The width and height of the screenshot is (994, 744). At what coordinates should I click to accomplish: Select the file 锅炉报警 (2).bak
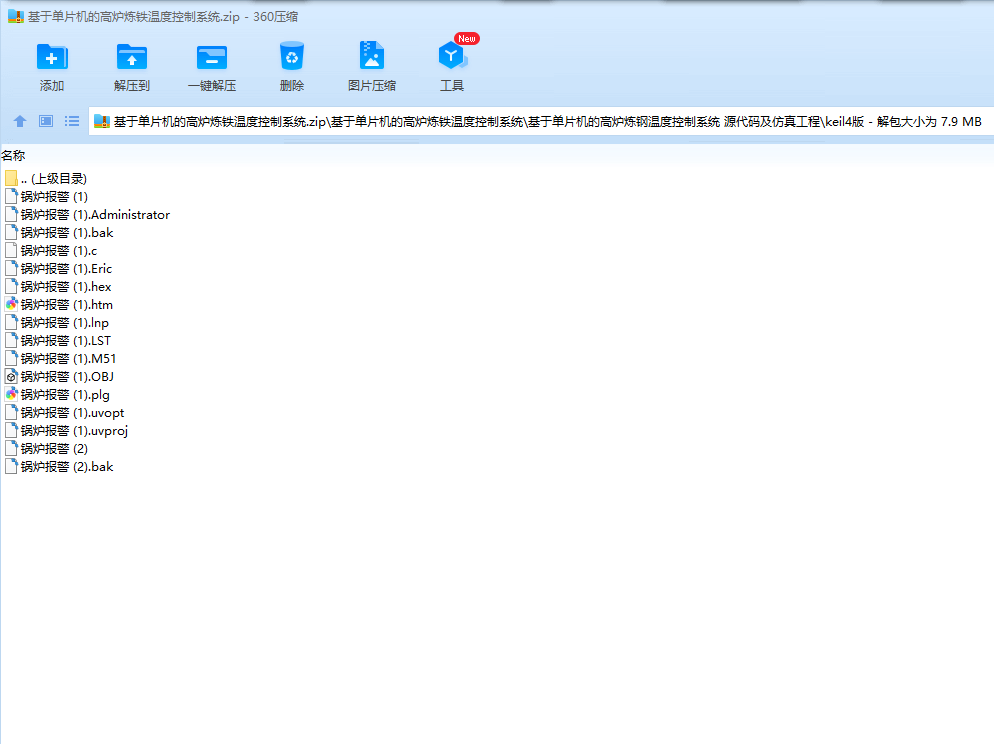coord(58,466)
